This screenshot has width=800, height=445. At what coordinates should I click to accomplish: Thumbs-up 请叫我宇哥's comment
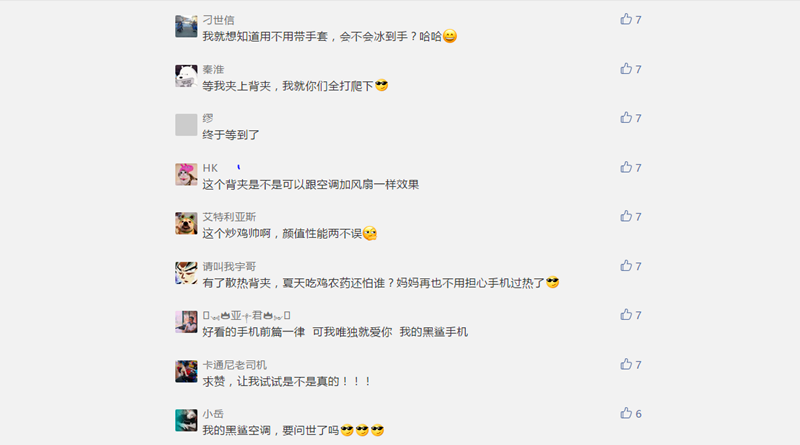point(626,266)
